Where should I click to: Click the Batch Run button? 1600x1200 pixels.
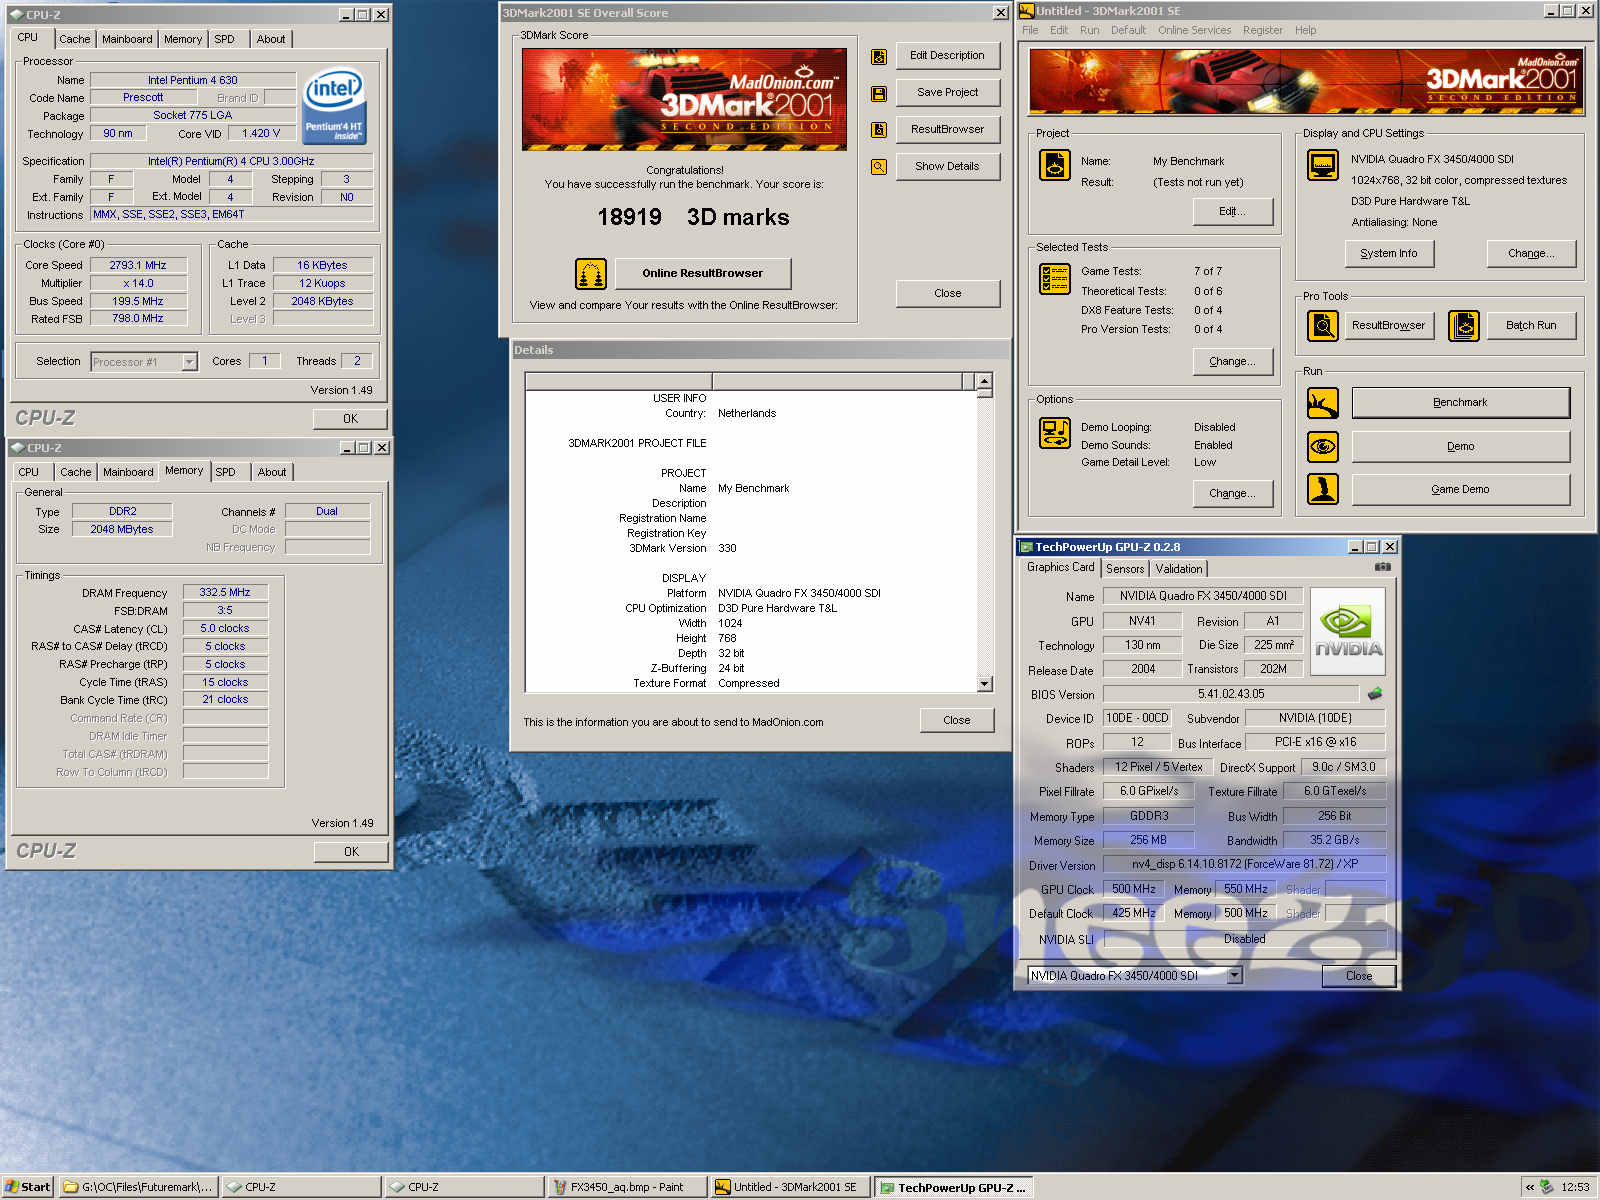click(x=1531, y=326)
